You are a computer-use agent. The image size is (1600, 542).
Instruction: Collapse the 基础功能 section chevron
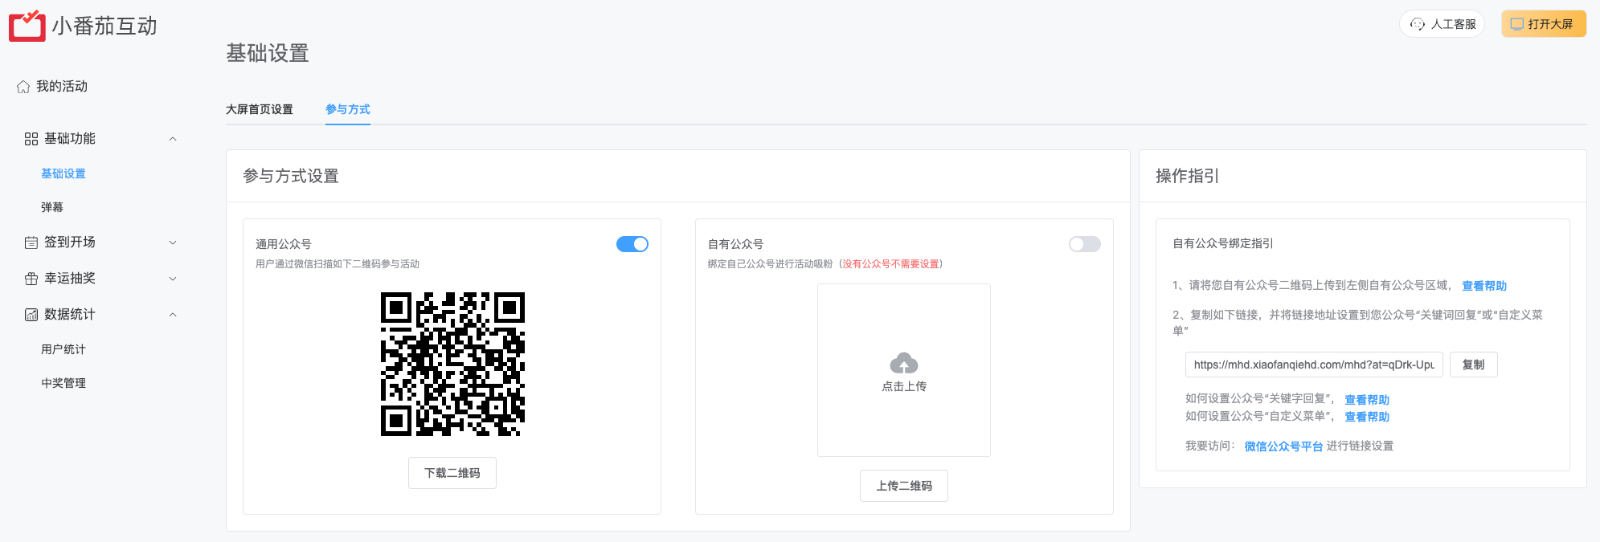coord(173,139)
